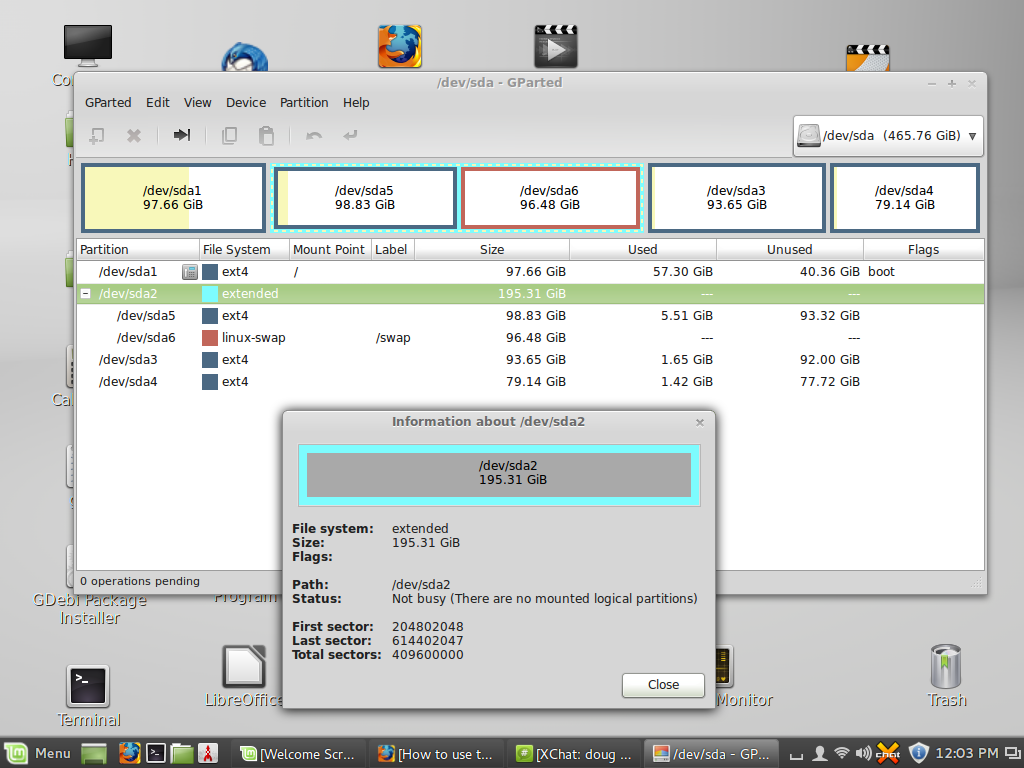Open the Trash desktop icon
1024x768 pixels.
coord(946,666)
